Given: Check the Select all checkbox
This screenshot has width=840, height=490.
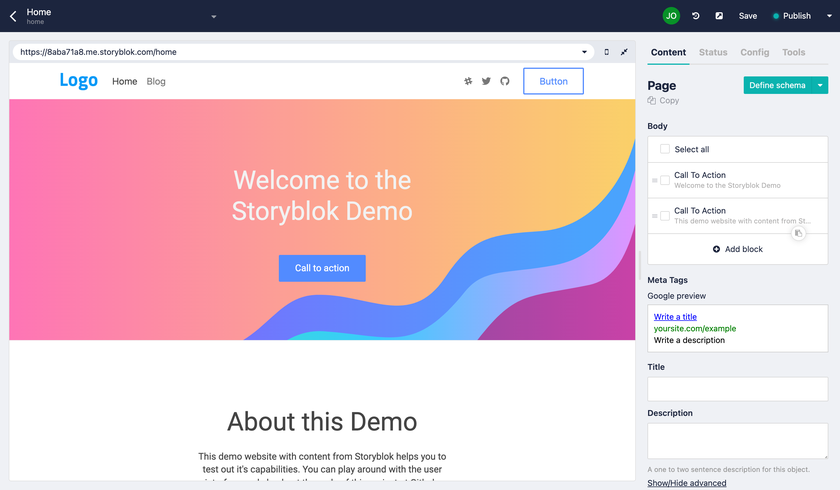Looking at the screenshot, I should [x=665, y=149].
